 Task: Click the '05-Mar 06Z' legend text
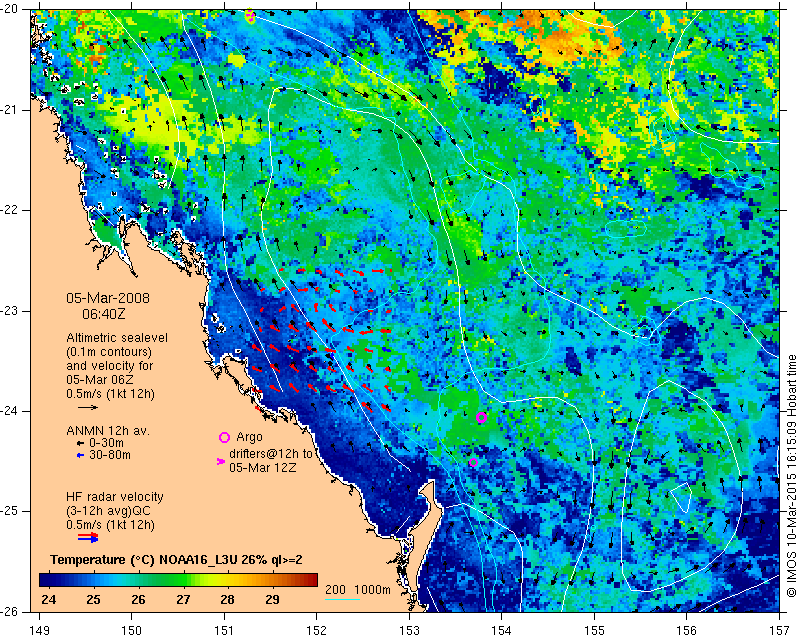(x=98, y=380)
